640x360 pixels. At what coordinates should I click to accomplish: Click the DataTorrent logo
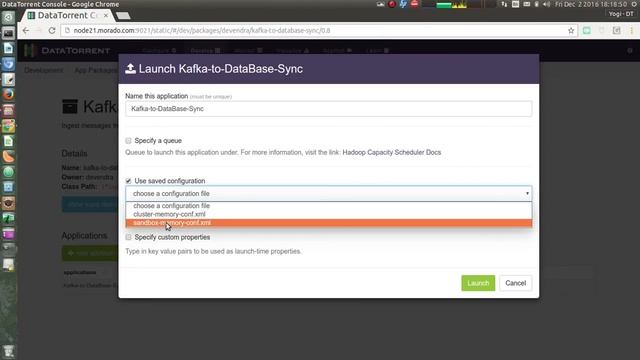(67, 51)
